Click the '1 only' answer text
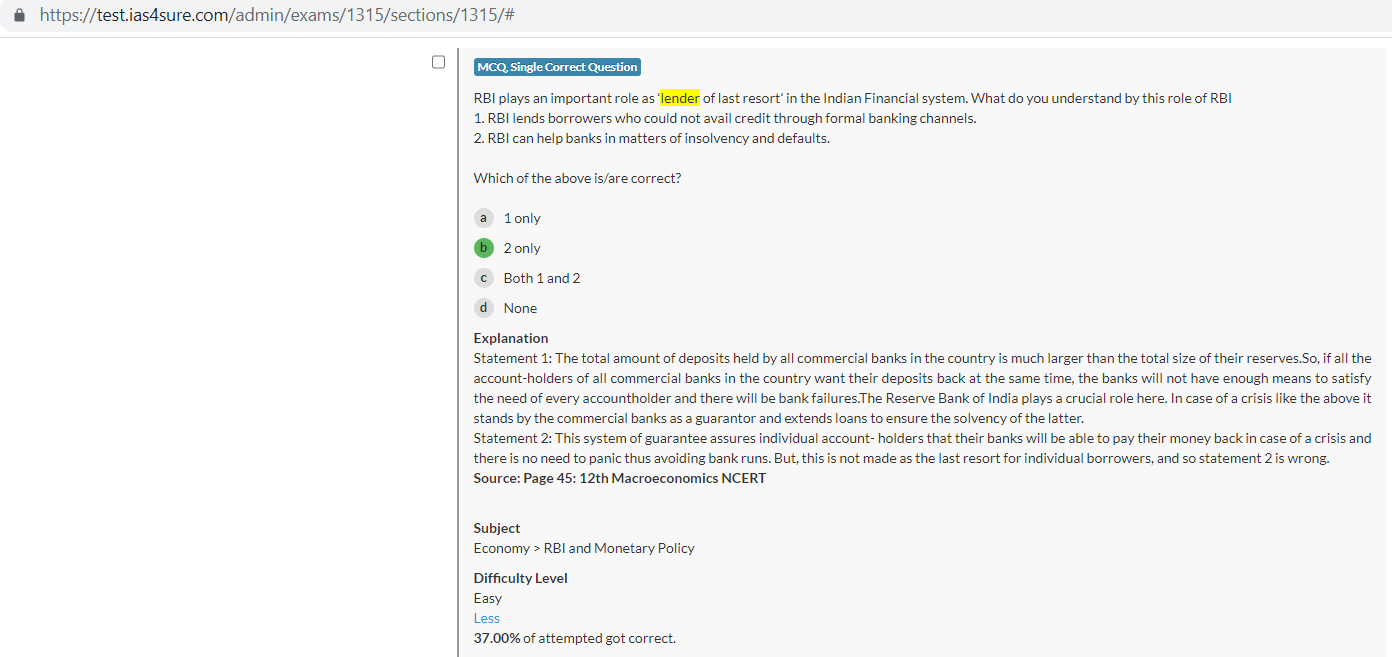Viewport: 1392px width, 657px height. click(x=522, y=218)
